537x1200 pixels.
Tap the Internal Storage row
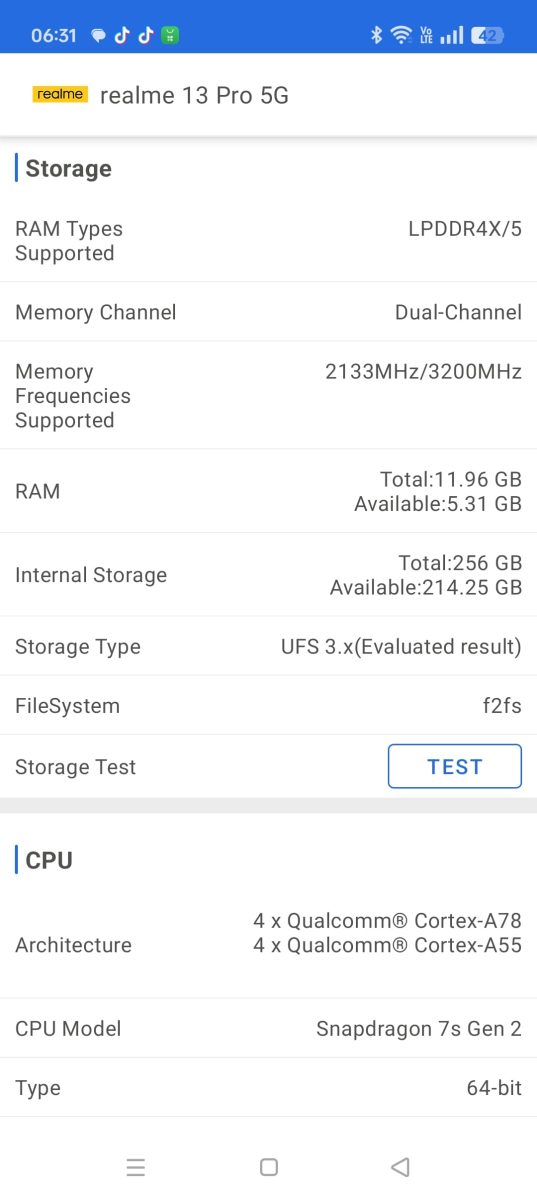(268, 575)
